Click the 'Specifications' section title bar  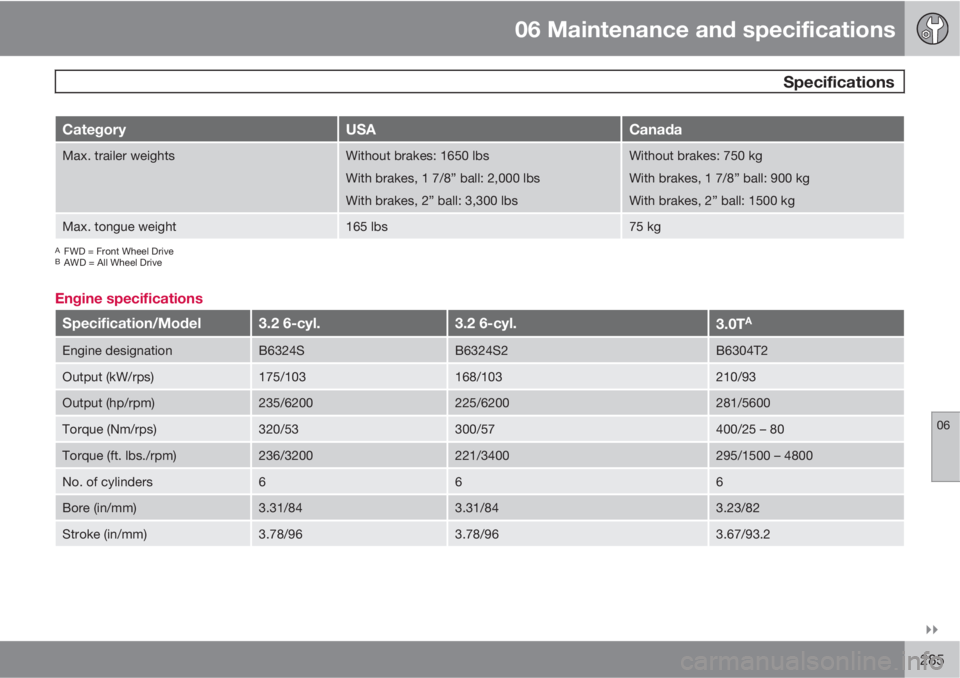pyautogui.click(x=479, y=81)
